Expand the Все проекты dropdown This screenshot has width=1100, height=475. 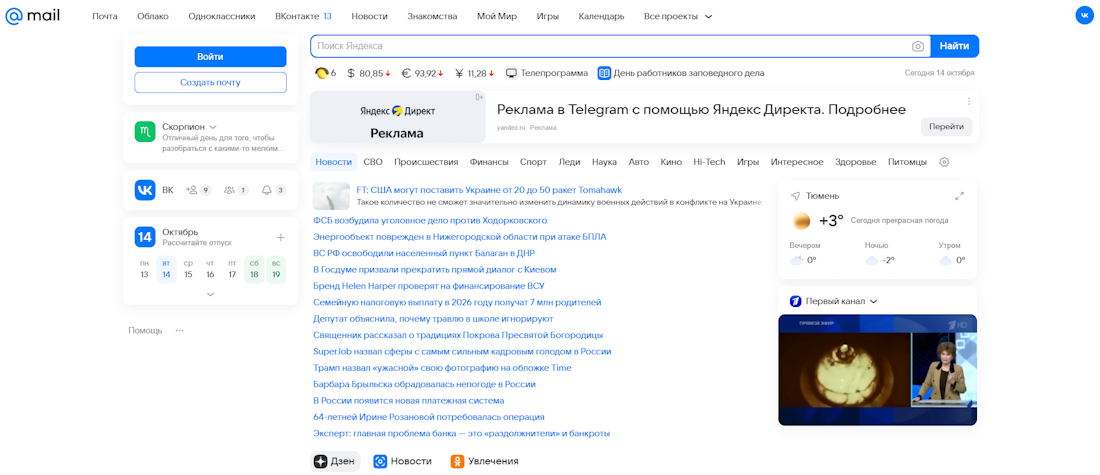[708, 17]
